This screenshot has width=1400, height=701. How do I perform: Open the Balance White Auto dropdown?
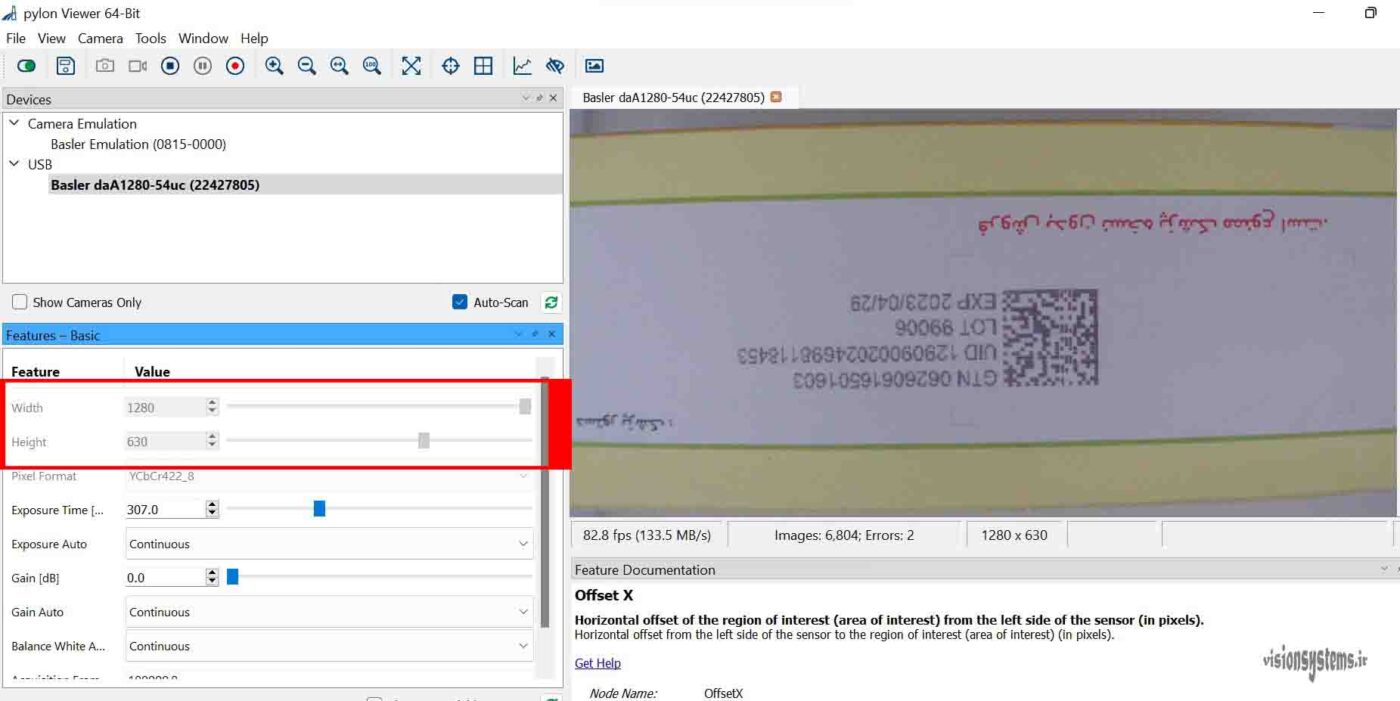point(329,646)
